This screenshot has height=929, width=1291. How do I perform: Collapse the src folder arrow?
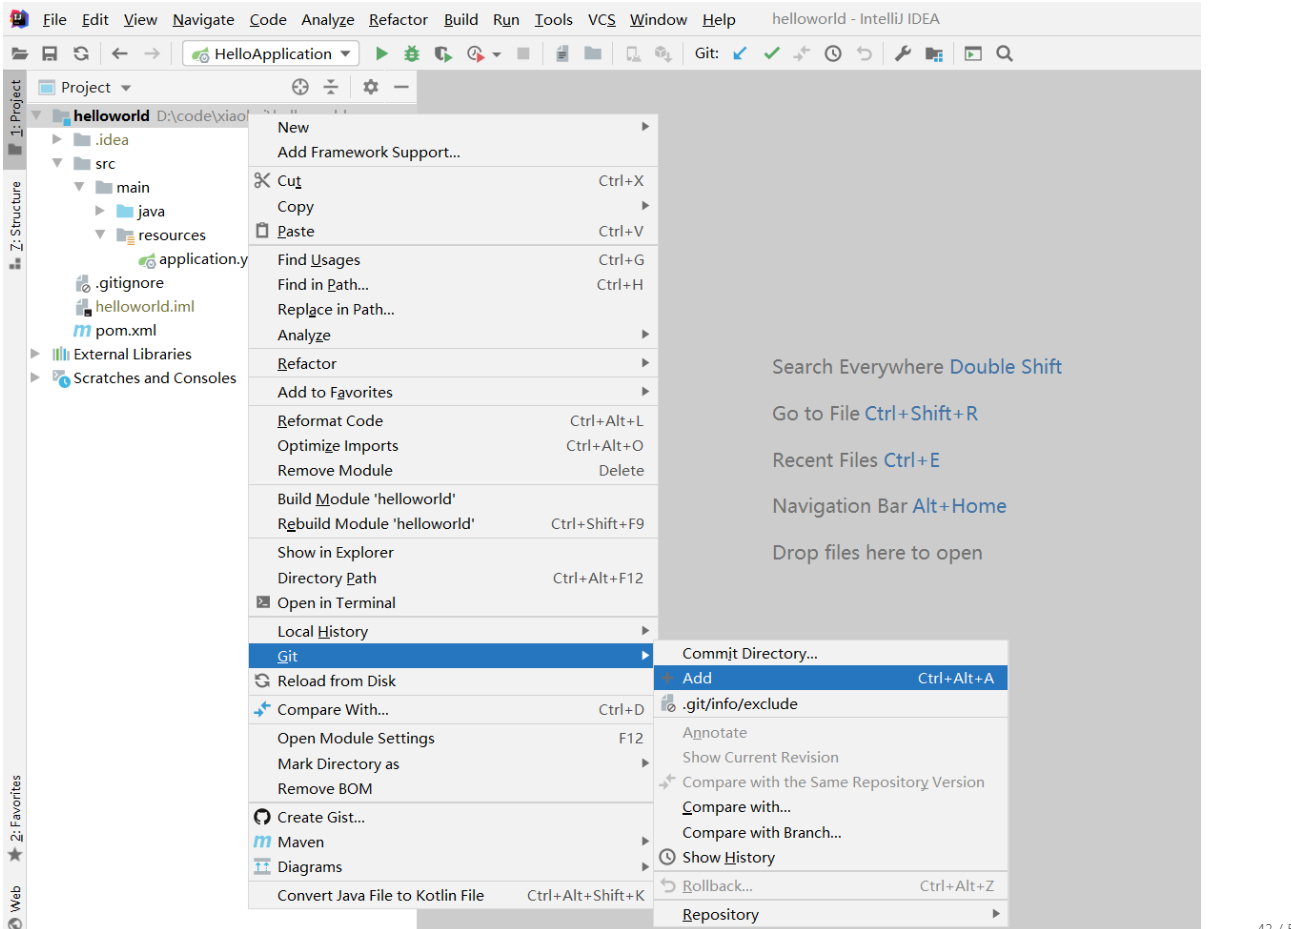click(57, 163)
